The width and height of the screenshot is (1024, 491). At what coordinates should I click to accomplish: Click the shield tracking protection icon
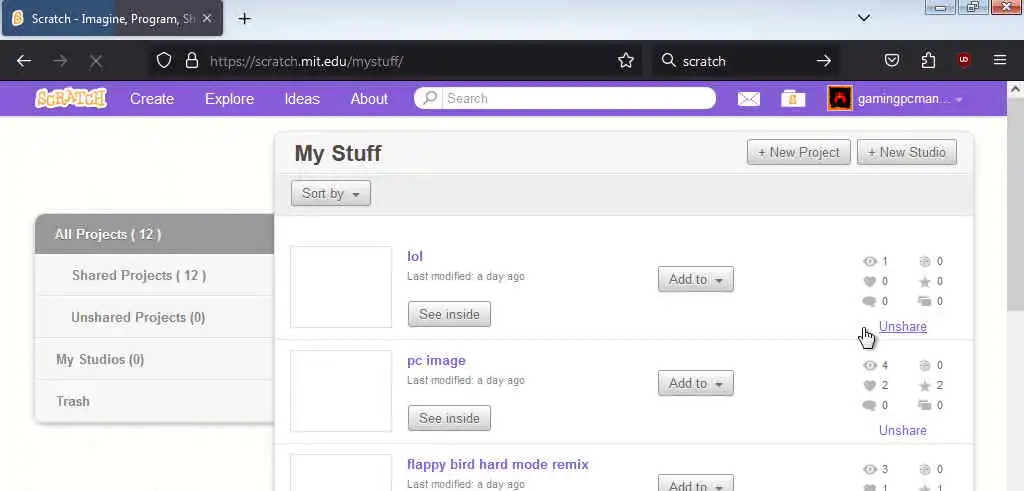coord(164,61)
